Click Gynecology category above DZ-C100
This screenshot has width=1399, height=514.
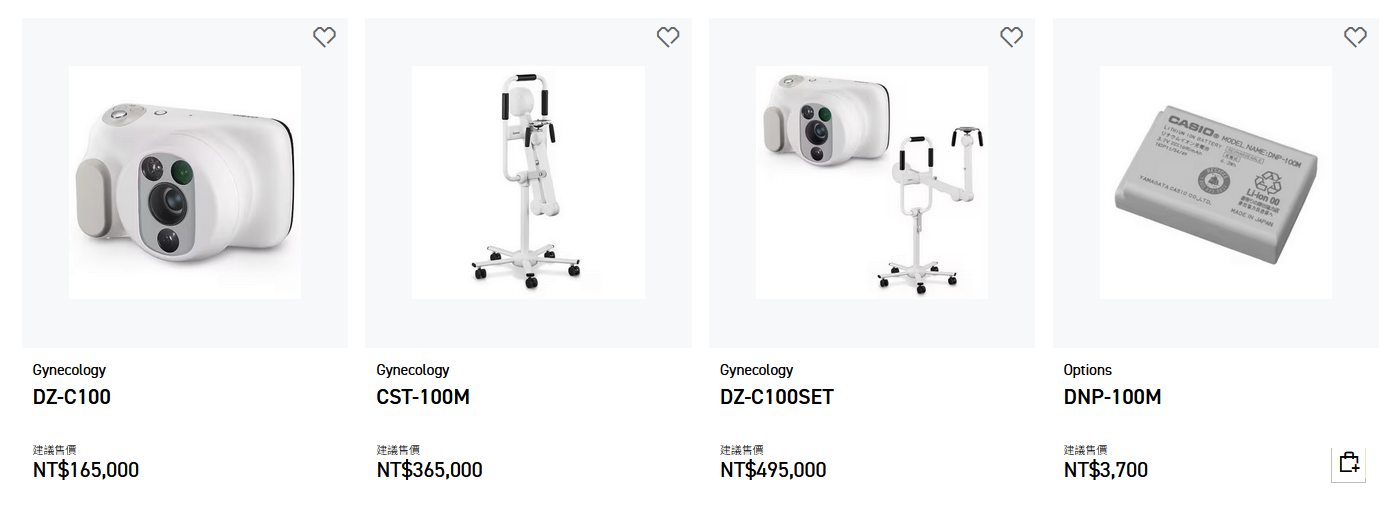click(69, 370)
